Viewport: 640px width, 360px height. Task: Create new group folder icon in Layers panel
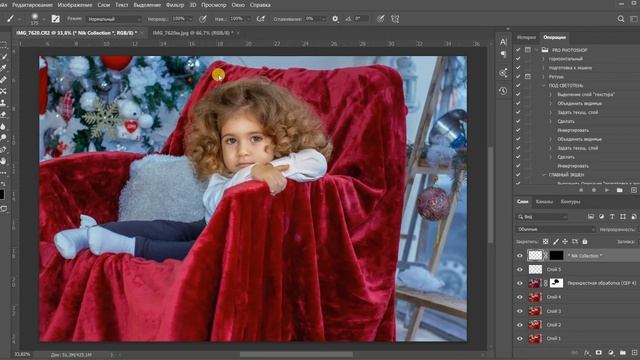(x=622, y=353)
